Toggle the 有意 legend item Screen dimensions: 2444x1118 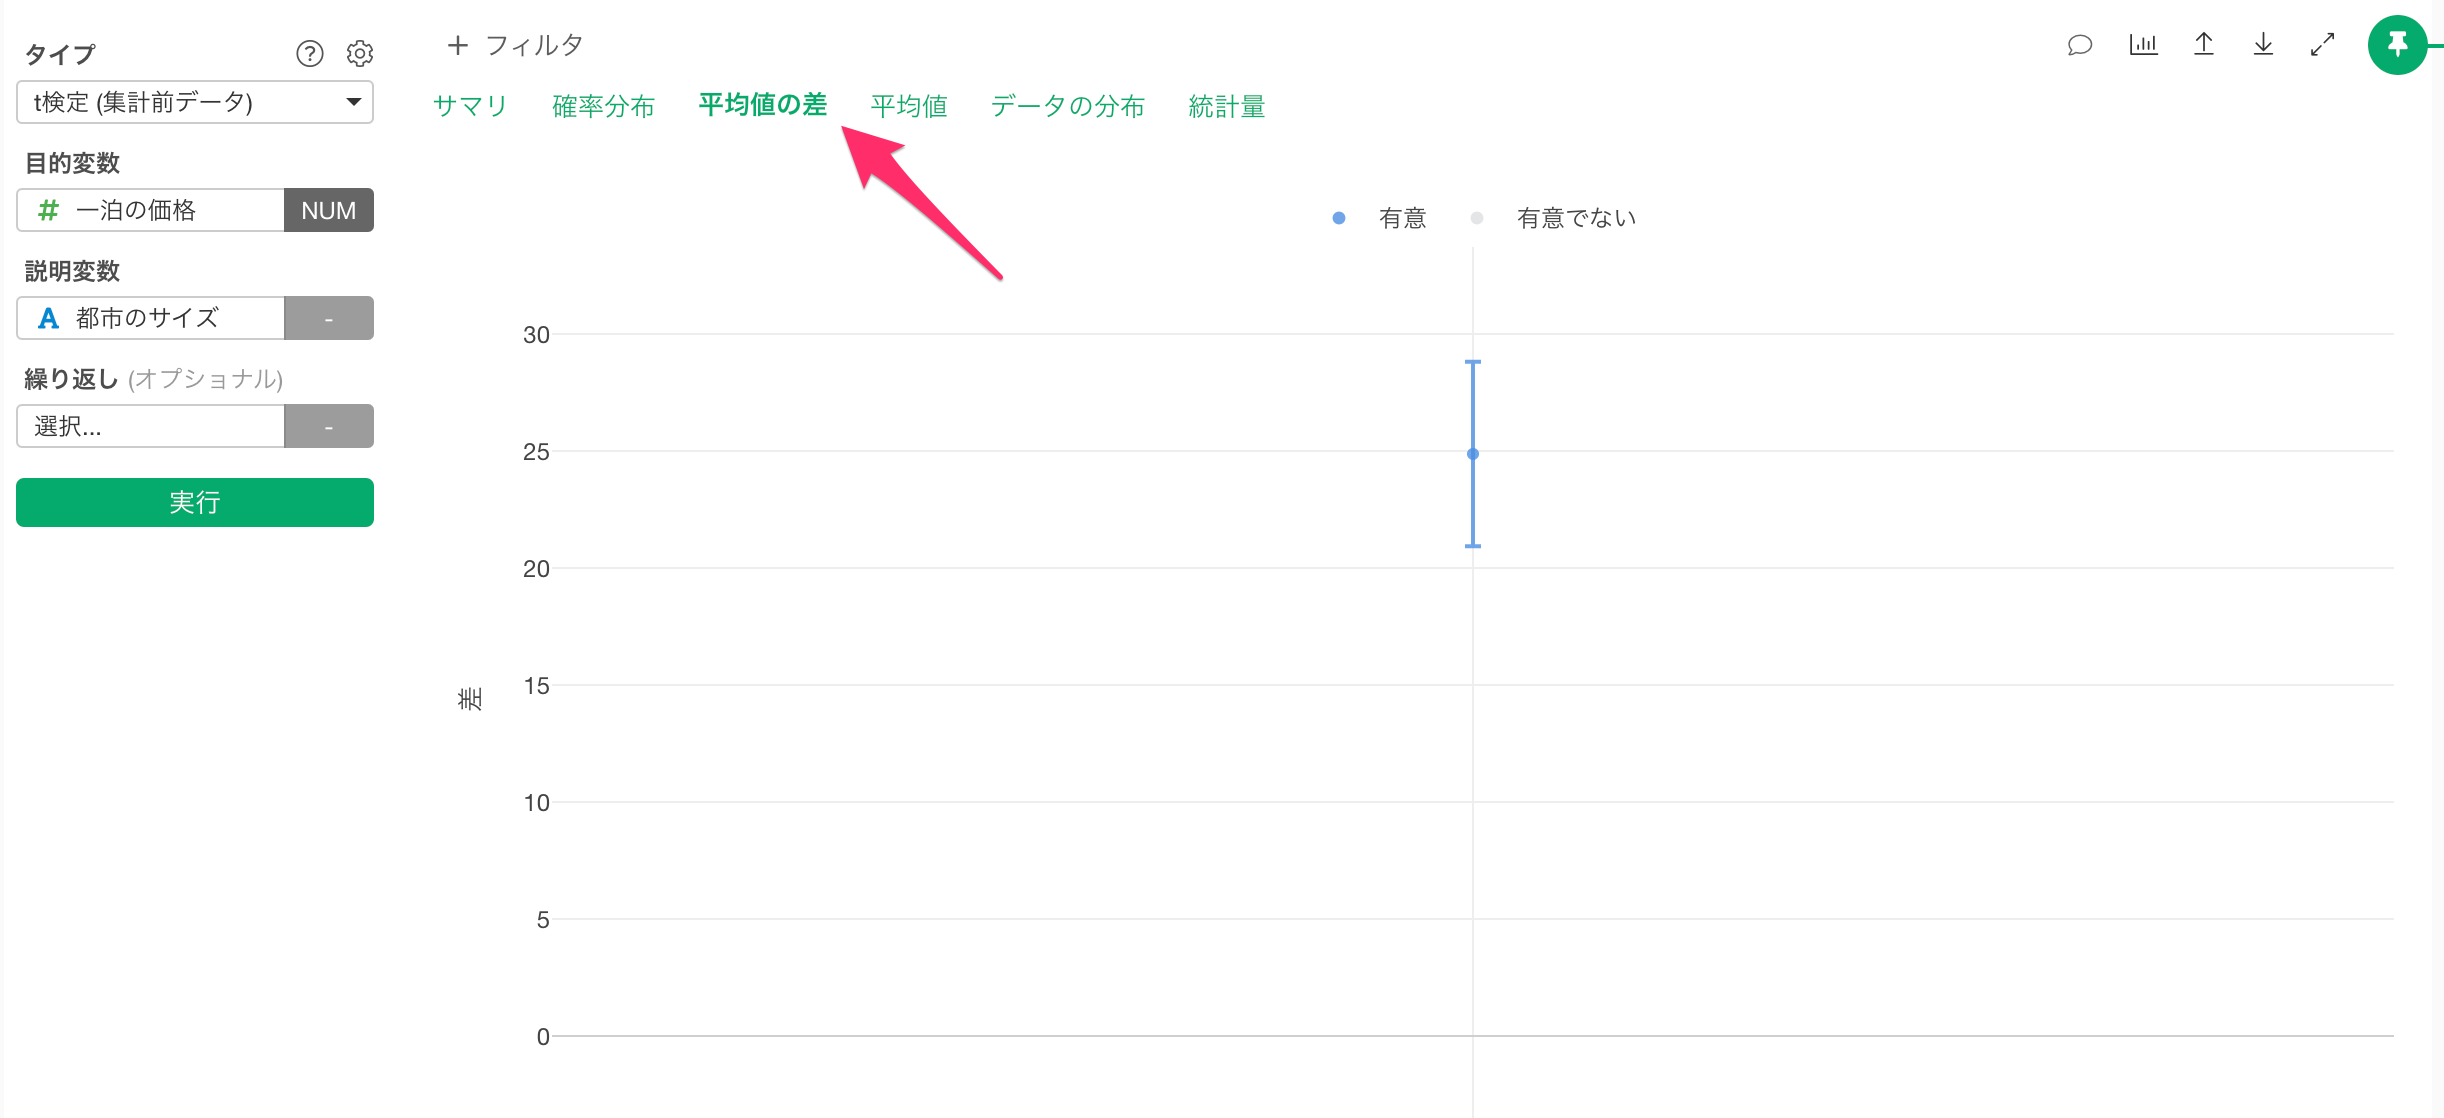(x=1380, y=218)
